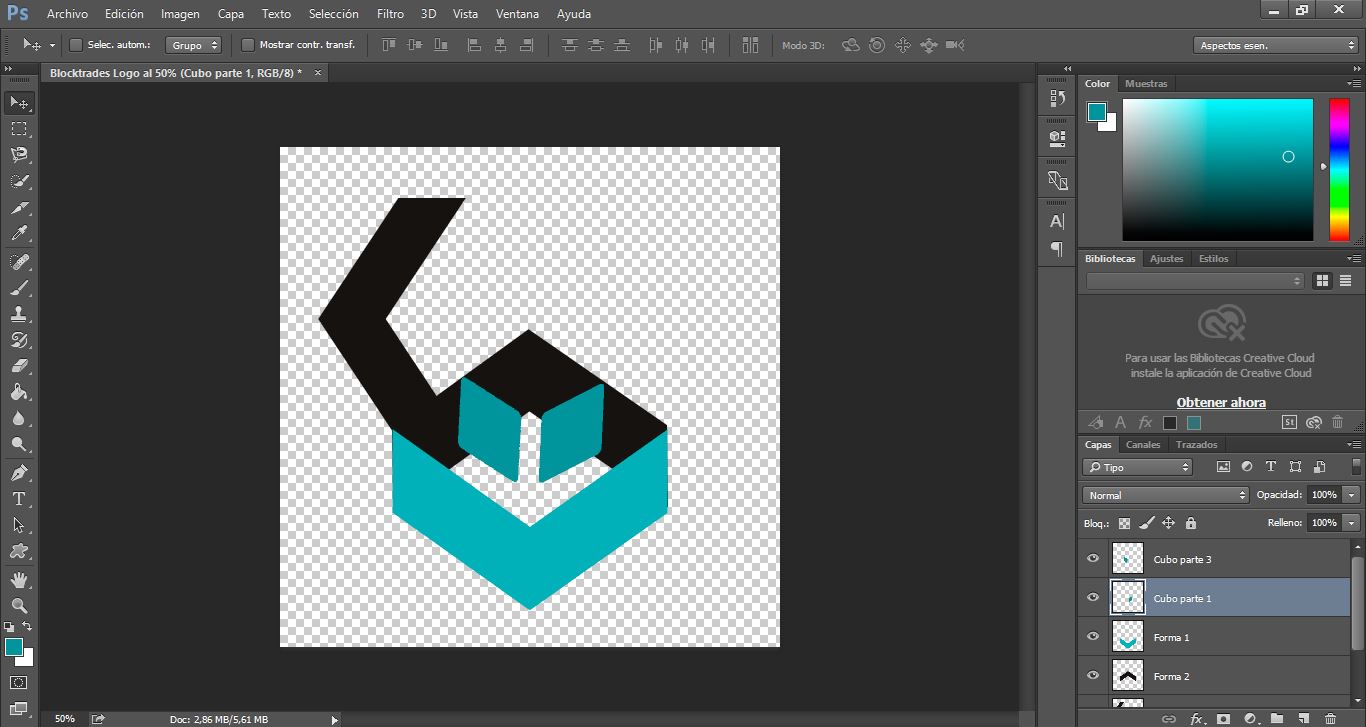This screenshot has width=1366, height=727.
Task: Select the Horizontal Type tool
Action: pyautogui.click(x=19, y=498)
